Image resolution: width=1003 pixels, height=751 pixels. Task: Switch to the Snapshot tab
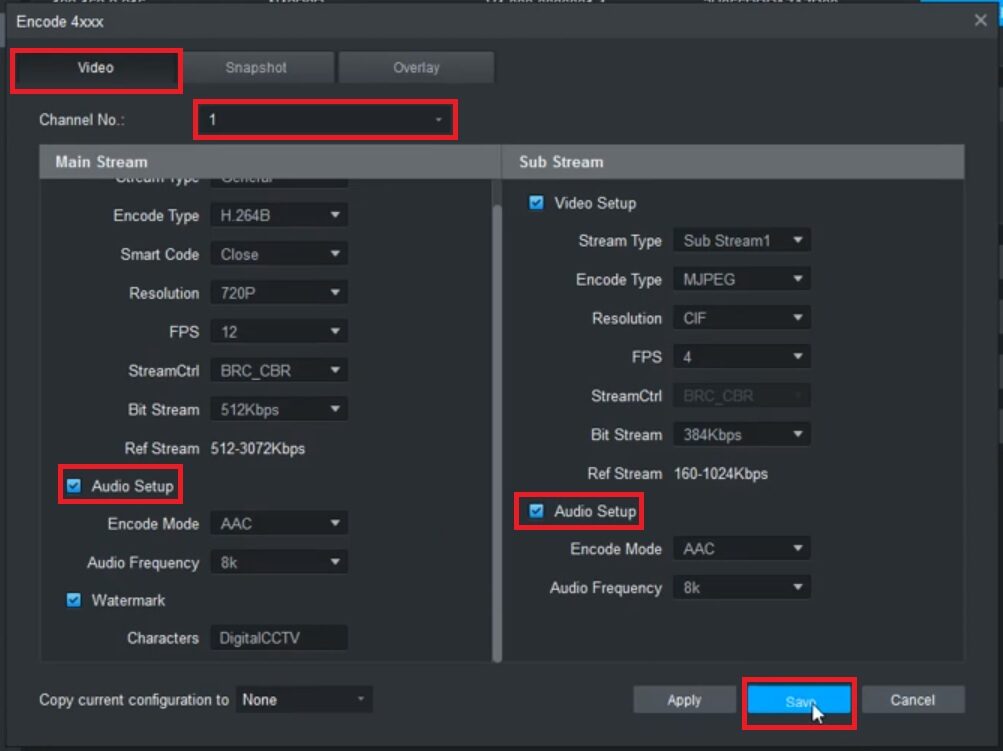tap(256, 68)
